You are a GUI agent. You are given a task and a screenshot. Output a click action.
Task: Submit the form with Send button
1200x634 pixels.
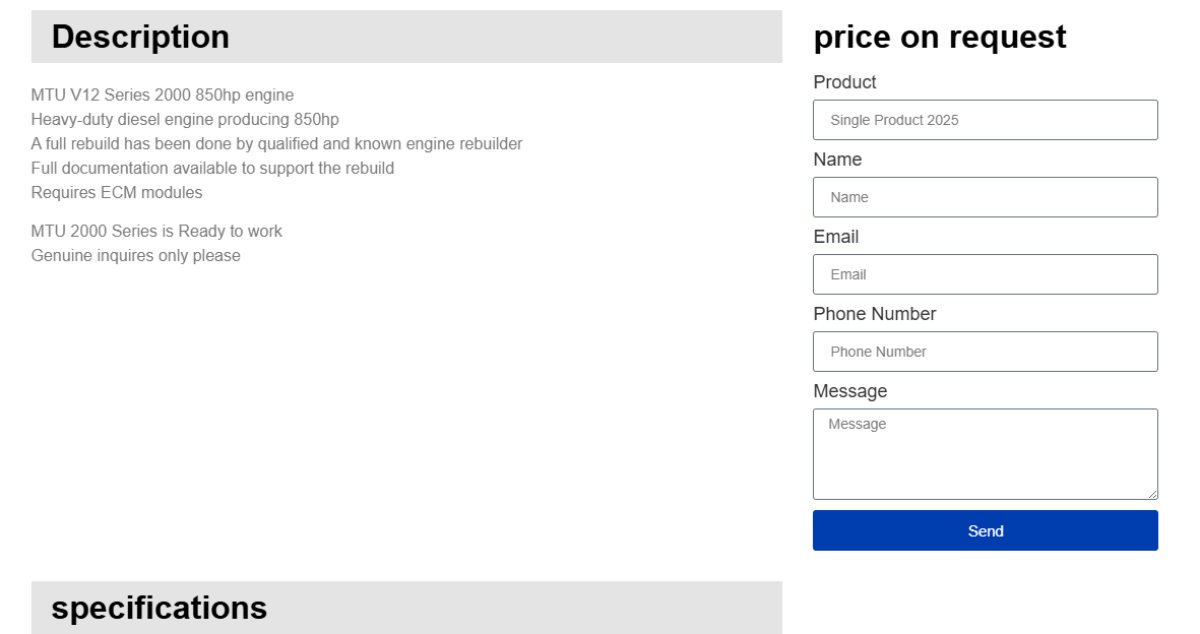click(985, 530)
